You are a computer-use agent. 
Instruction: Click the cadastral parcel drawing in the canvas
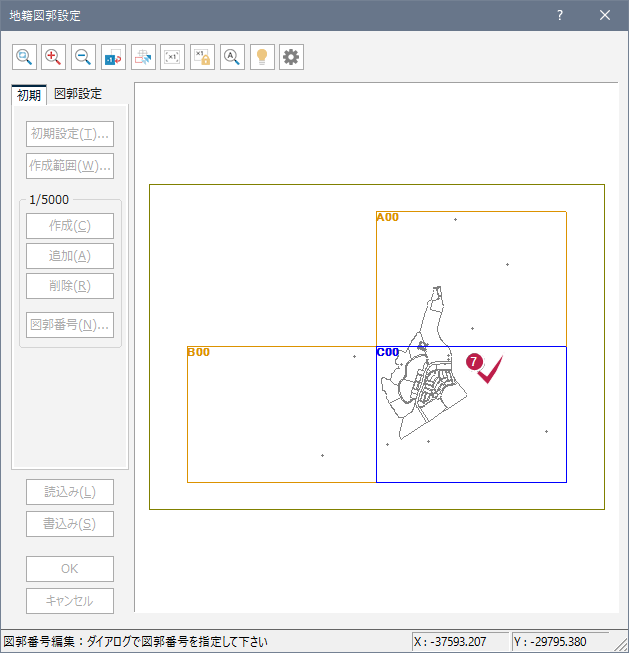tap(424, 363)
